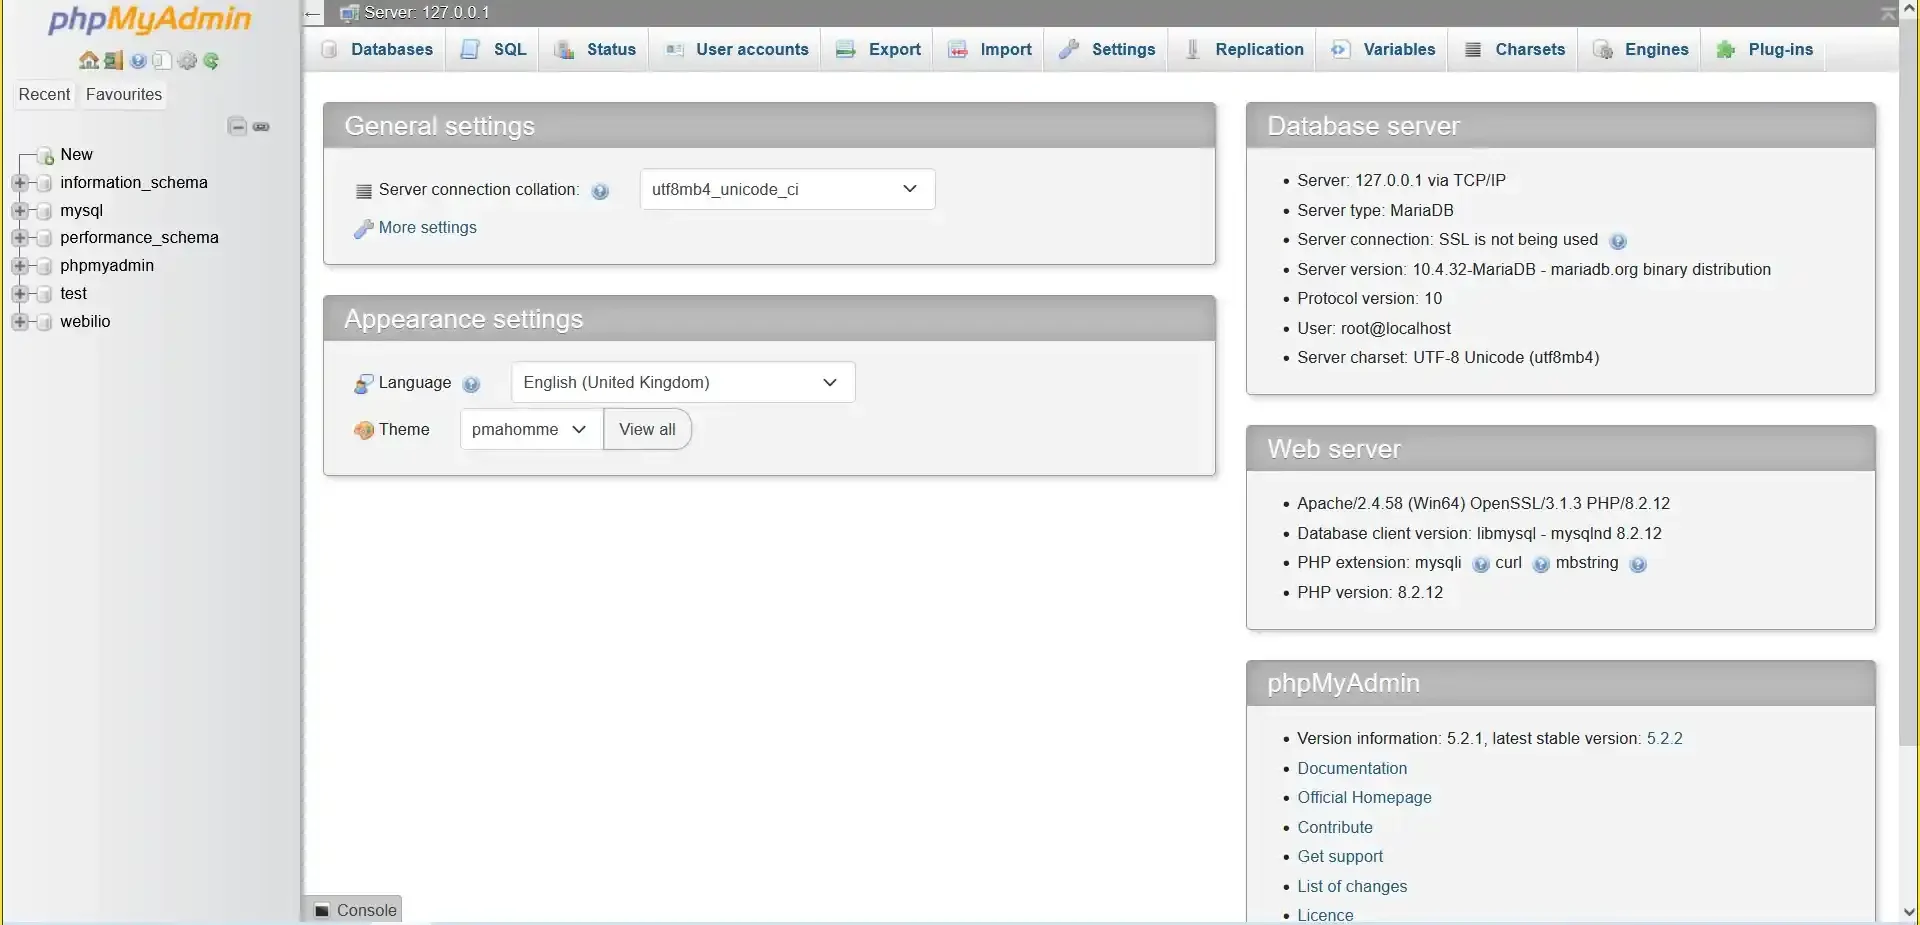Image resolution: width=1920 pixels, height=925 pixels.
Task: Click the mysql database icon
Action: [44, 211]
